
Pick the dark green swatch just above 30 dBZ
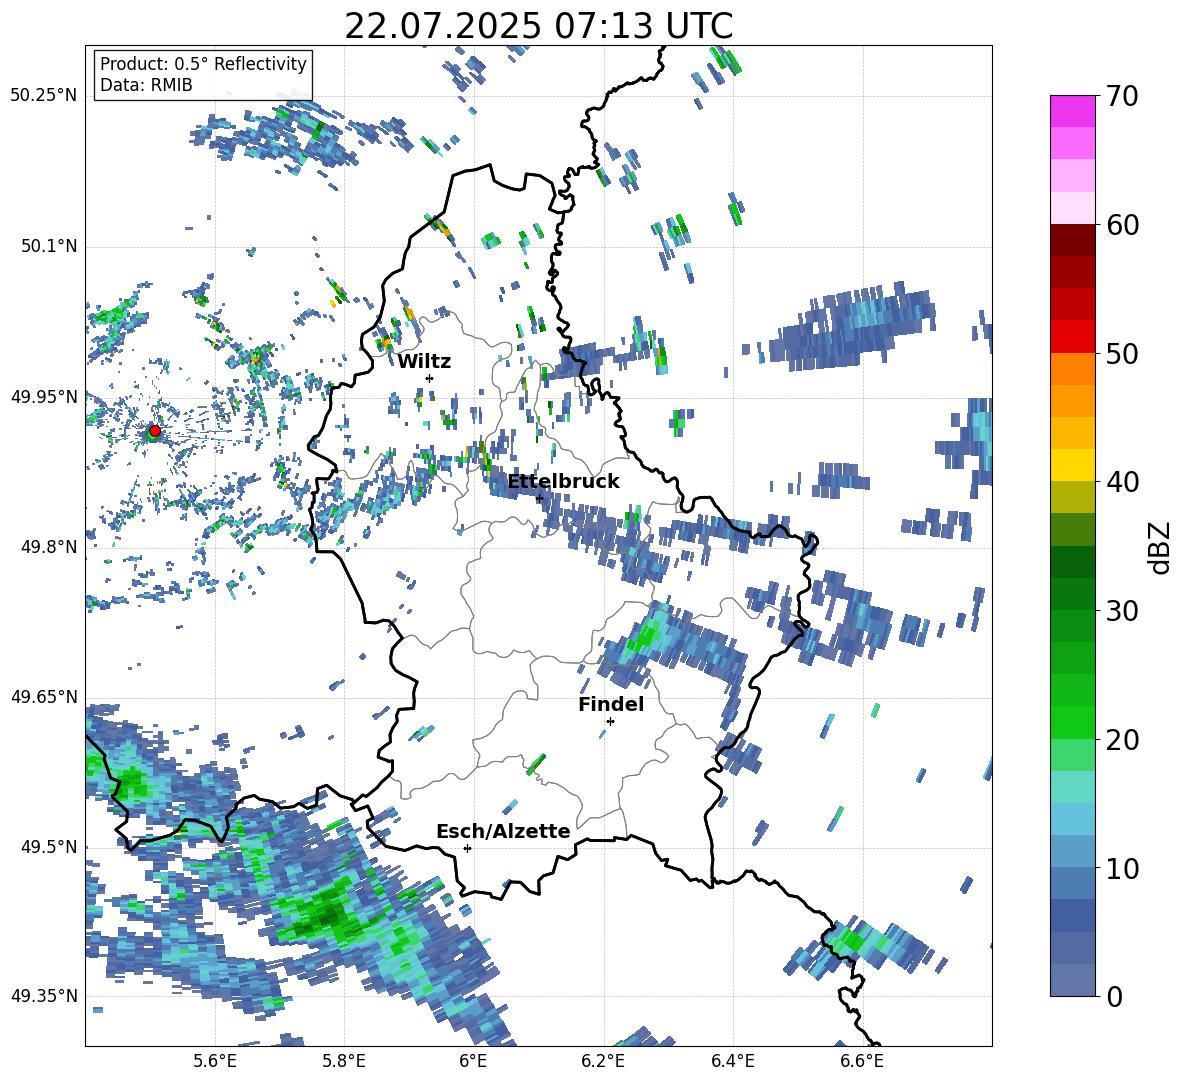1072,594
